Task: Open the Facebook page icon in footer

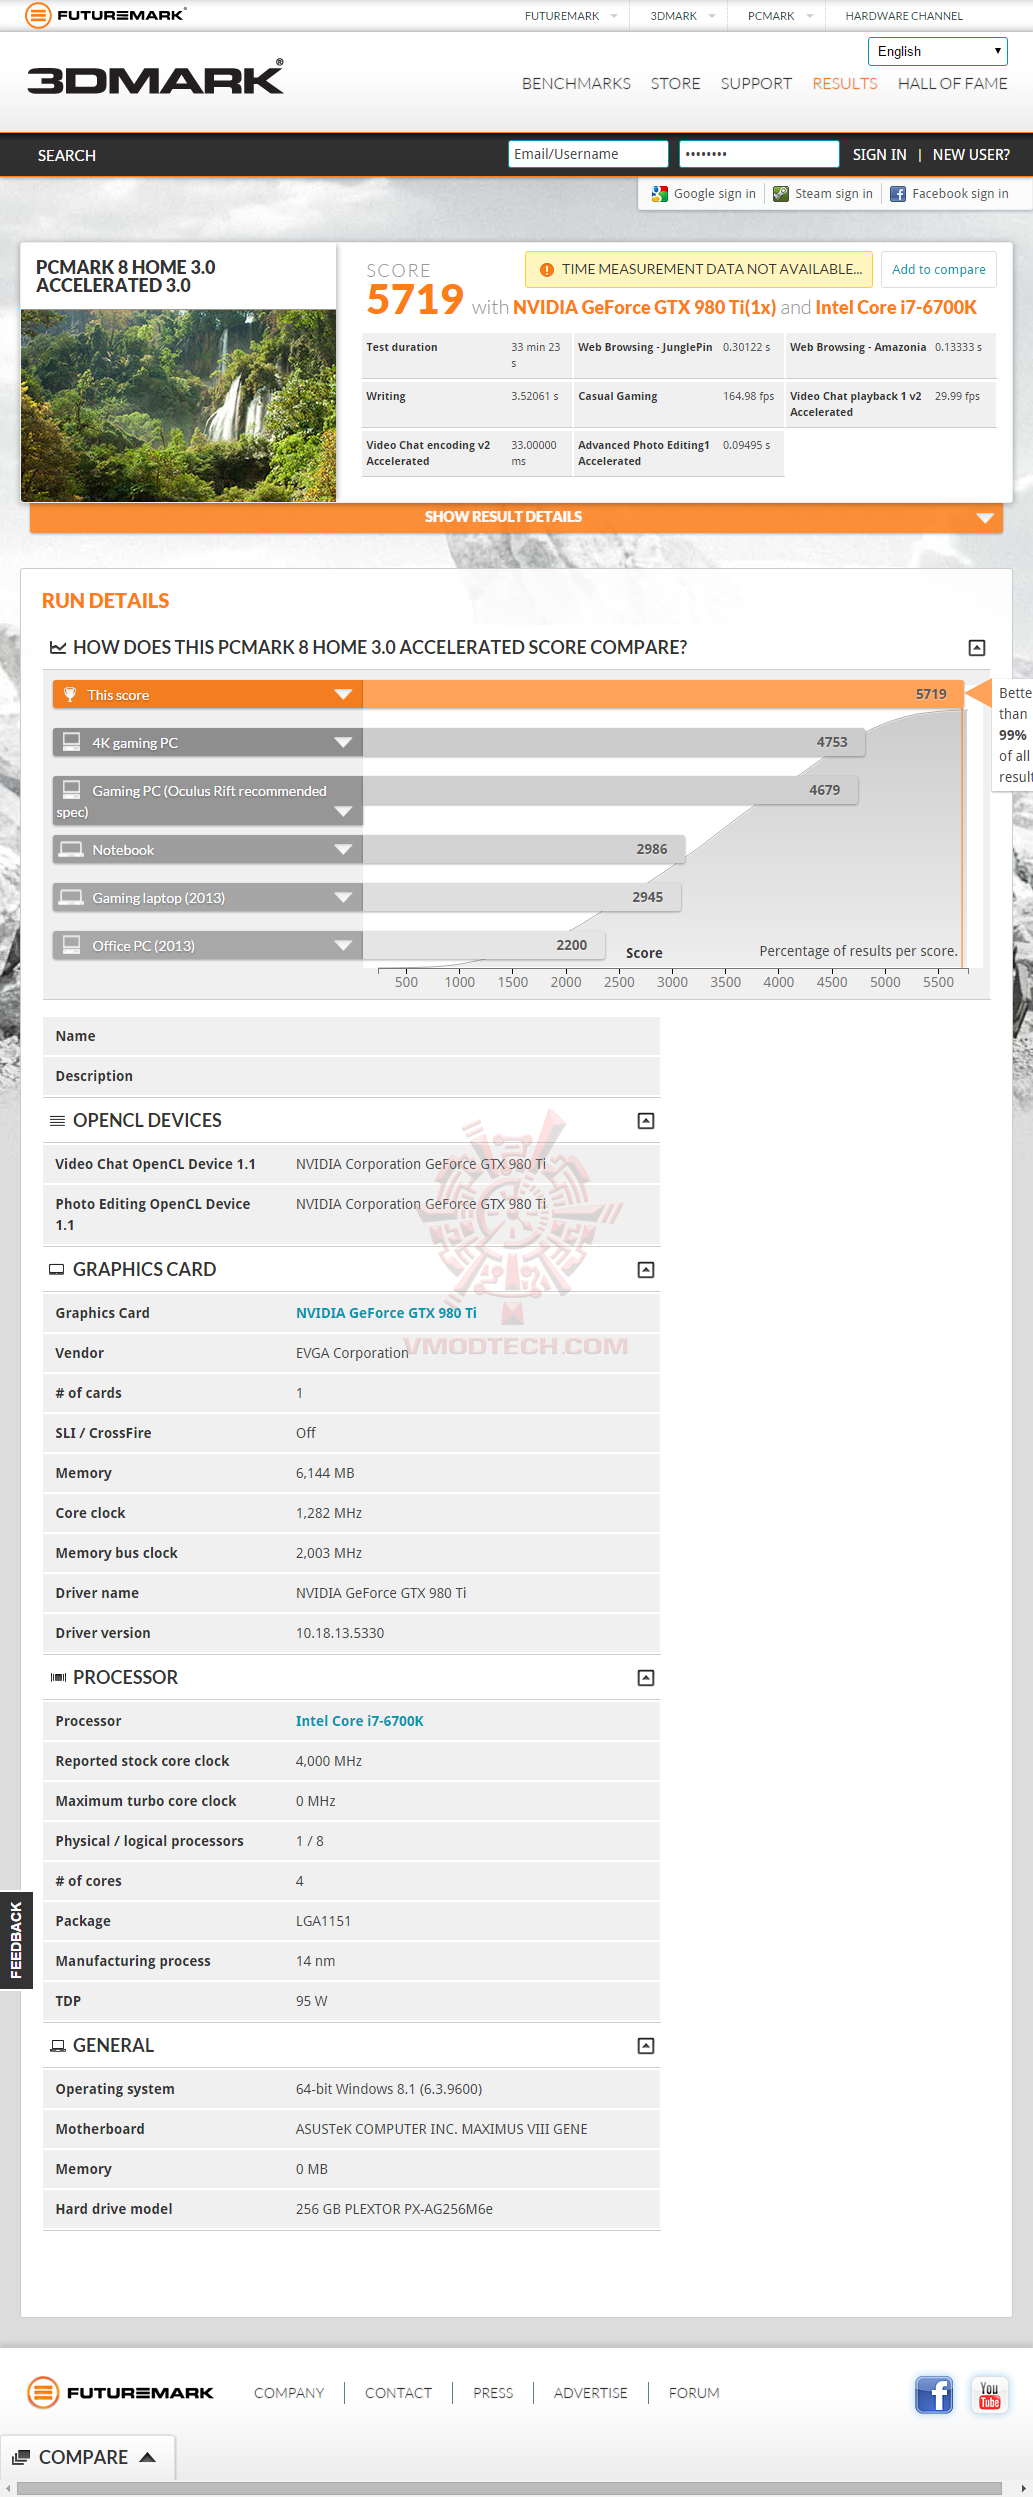Action: coord(934,2394)
